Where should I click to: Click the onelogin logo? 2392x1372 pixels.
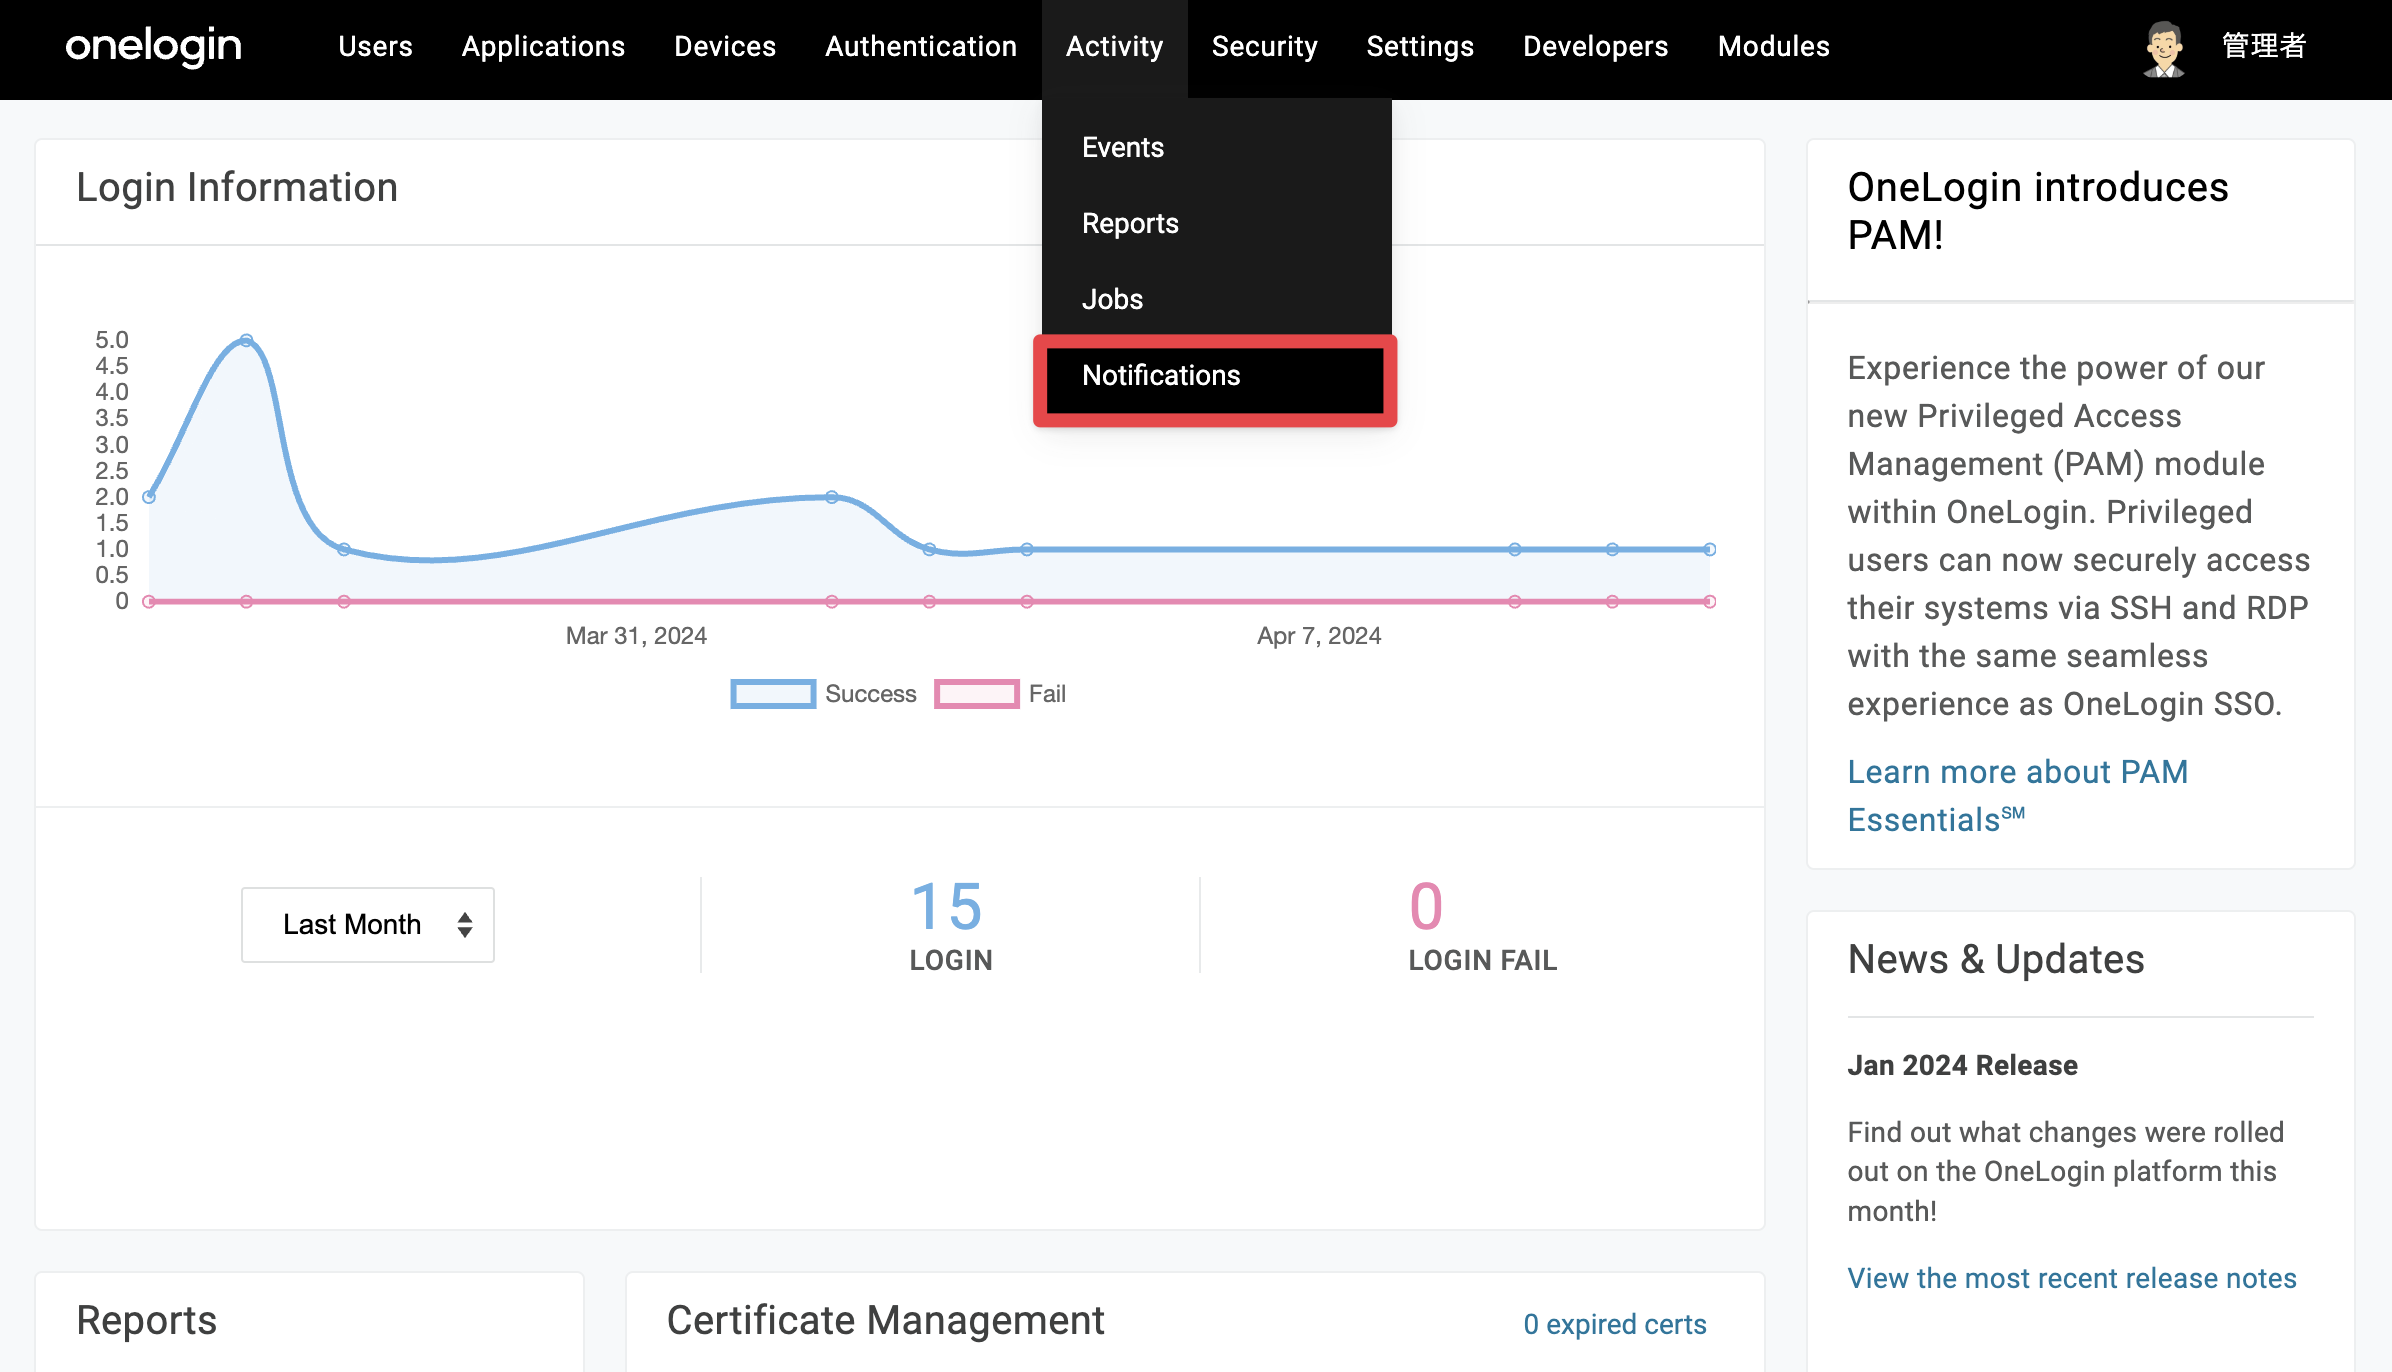coord(153,46)
